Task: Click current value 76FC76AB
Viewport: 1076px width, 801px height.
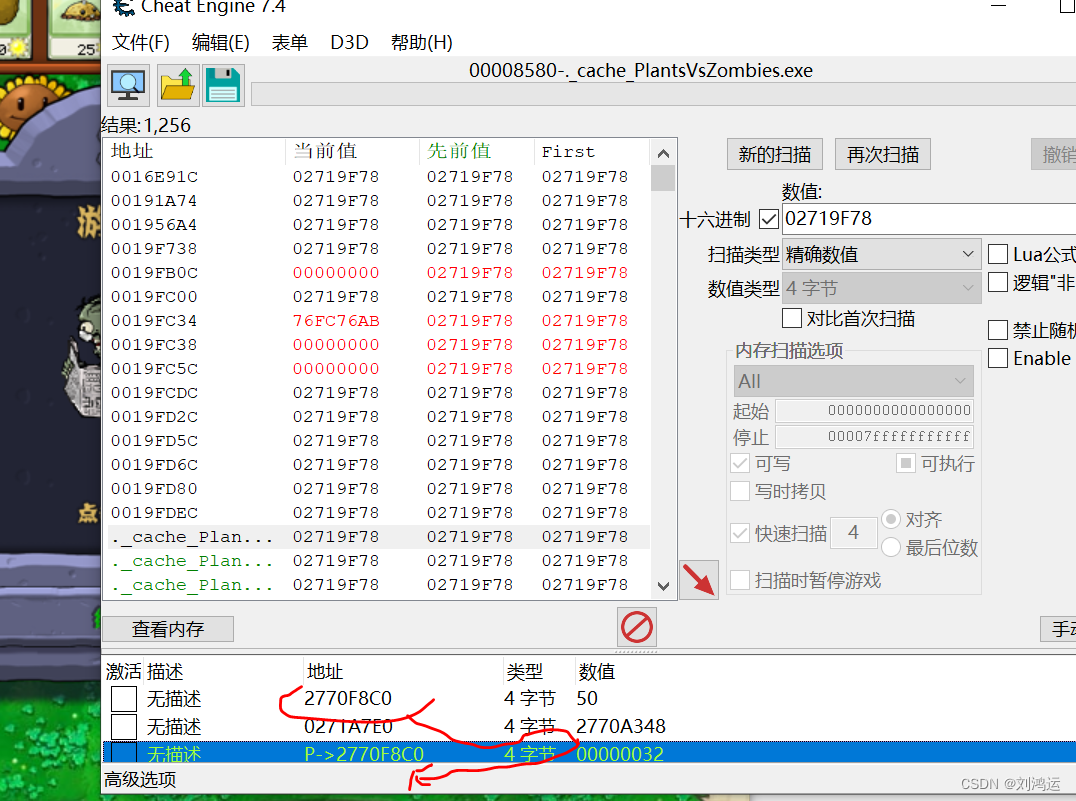Action: click(x=336, y=321)
